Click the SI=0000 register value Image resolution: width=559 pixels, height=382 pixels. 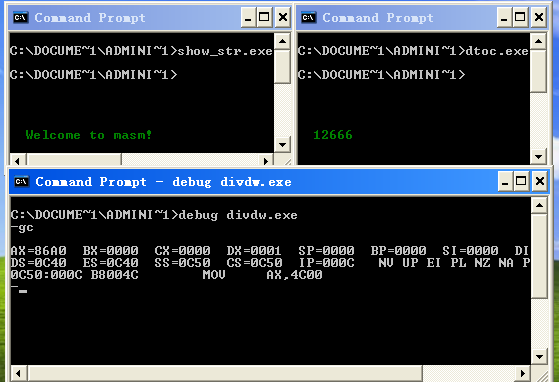pos(470,251)
